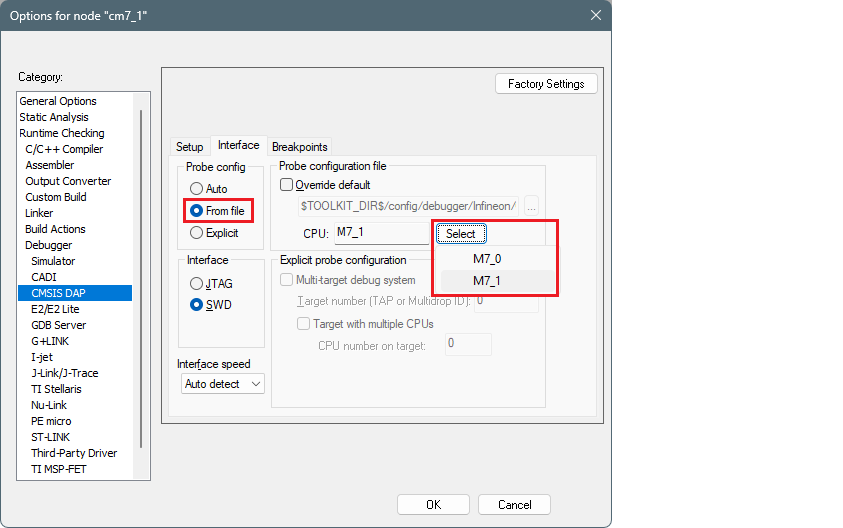Viewport: 843px width, 528px height.
Task: Click the Category list scrollbar
Action: pos(141,280)
